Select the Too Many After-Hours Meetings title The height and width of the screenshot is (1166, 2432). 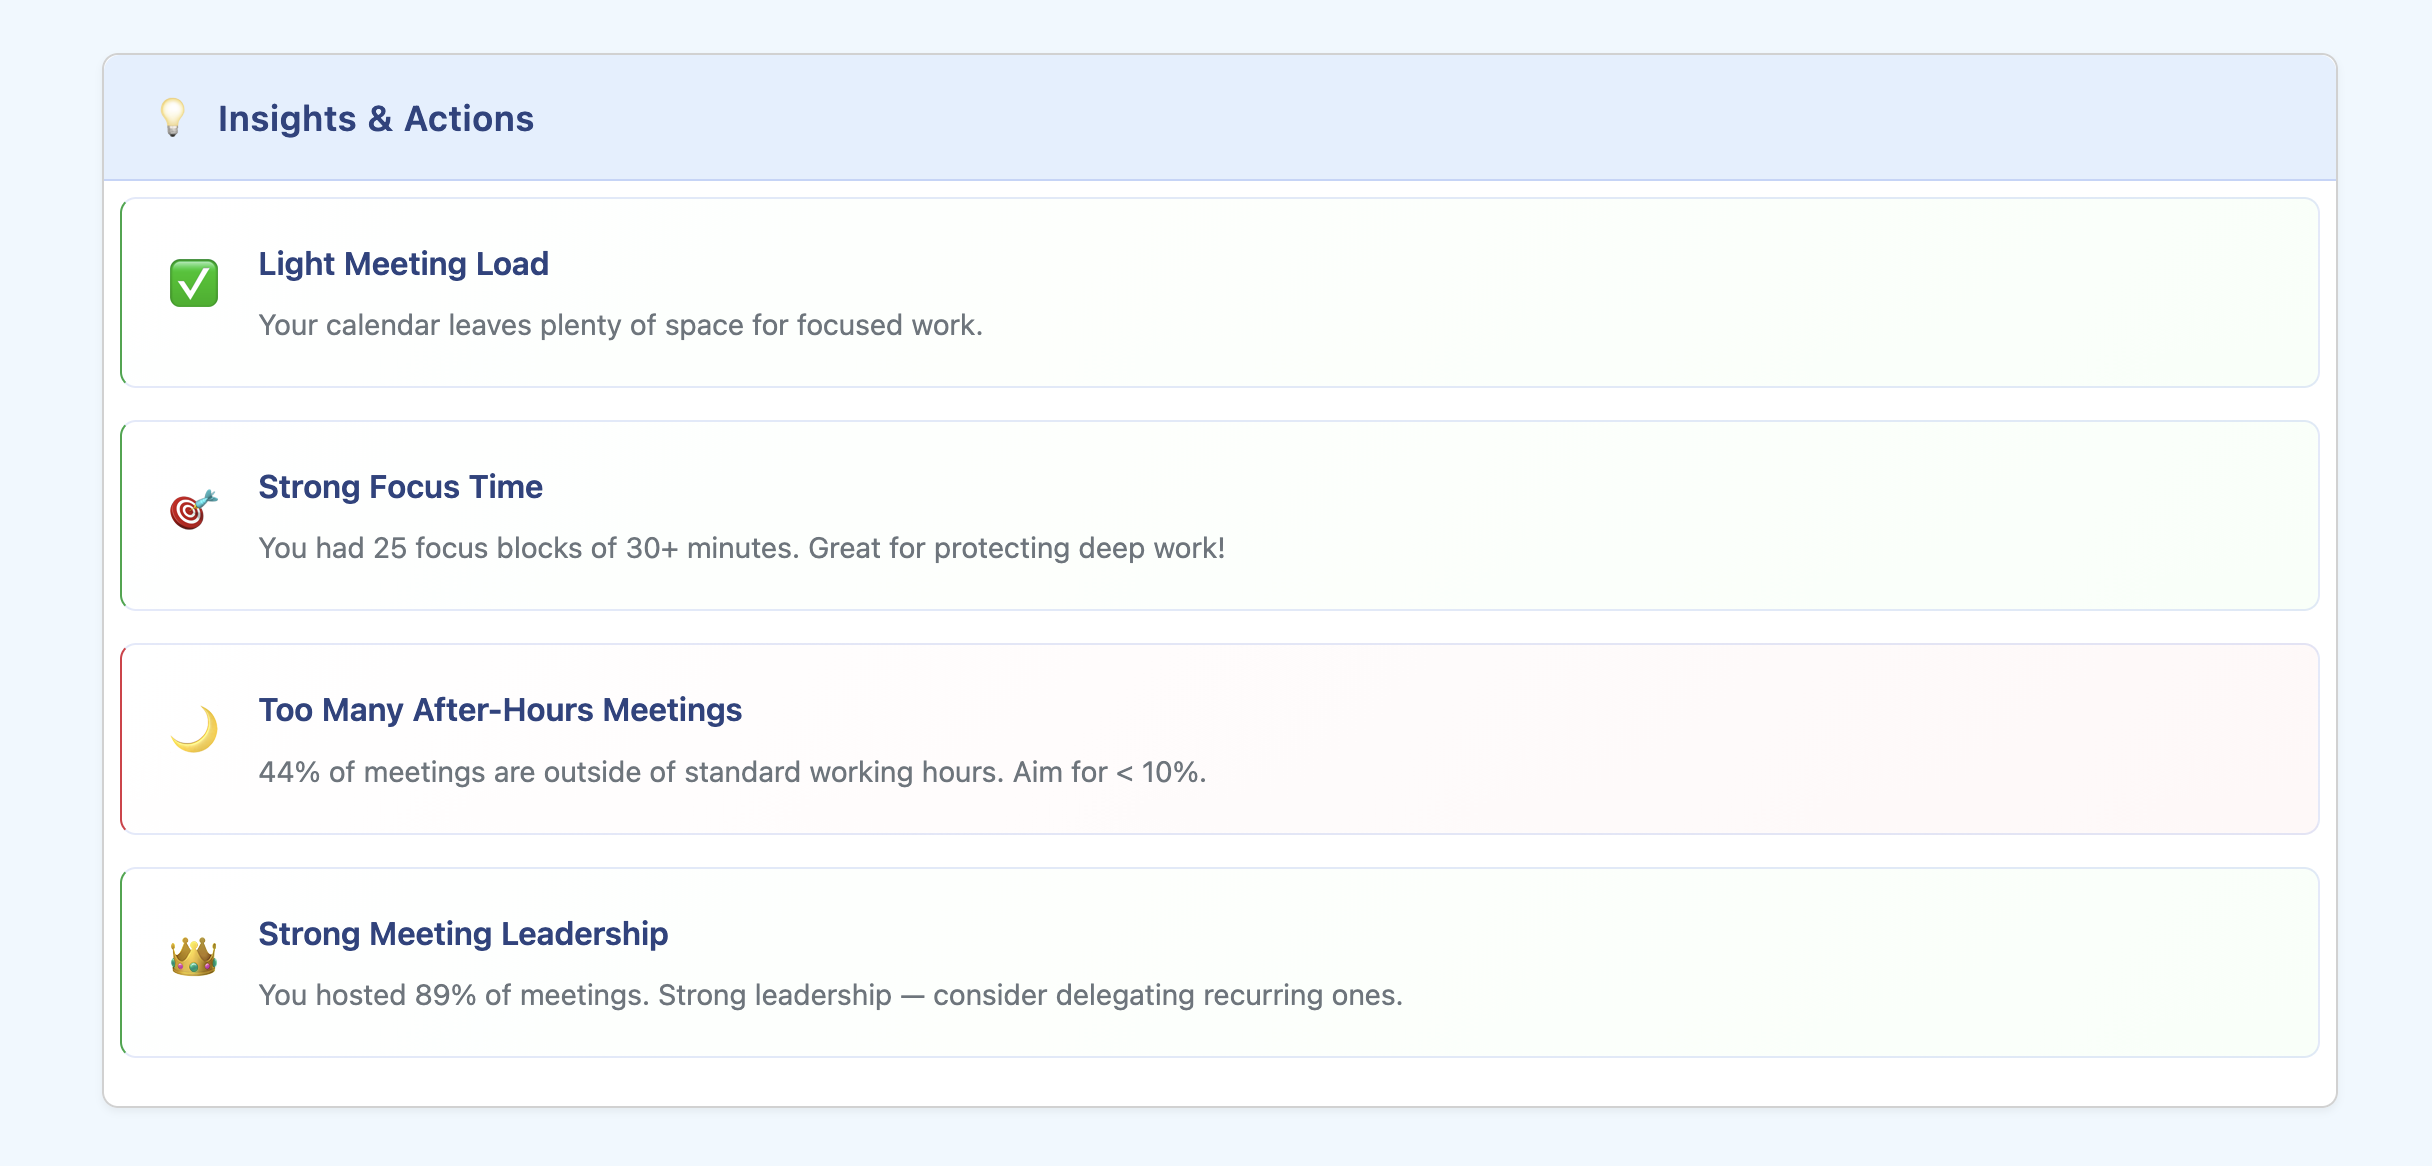[x=500, y=710]
